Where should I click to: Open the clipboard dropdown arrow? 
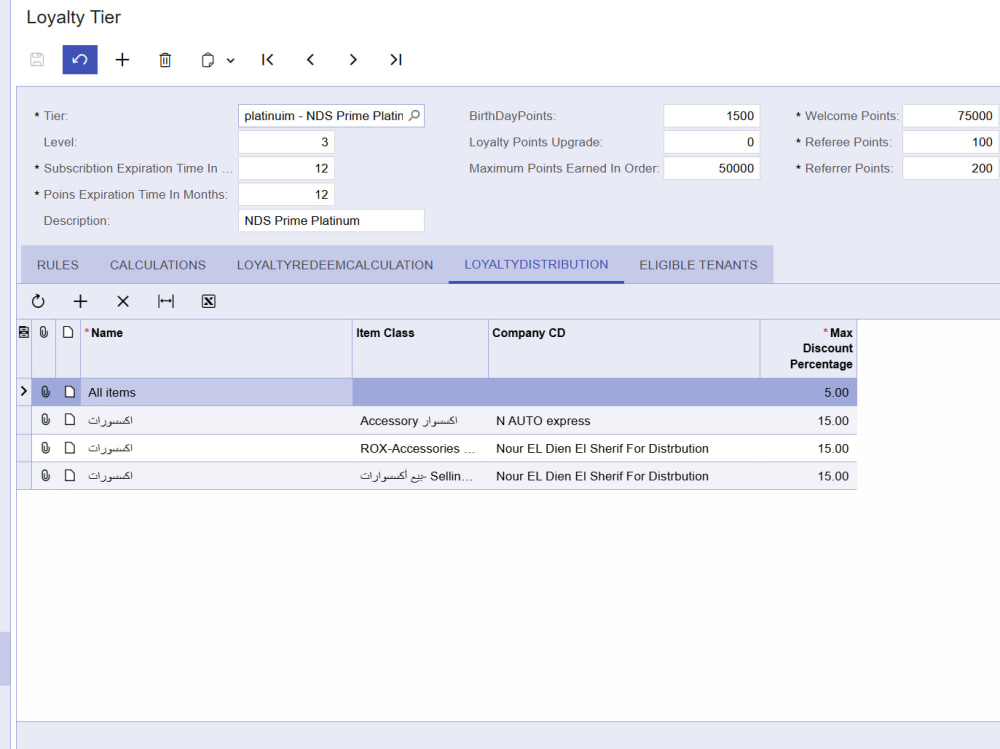[x=230, y=61]
